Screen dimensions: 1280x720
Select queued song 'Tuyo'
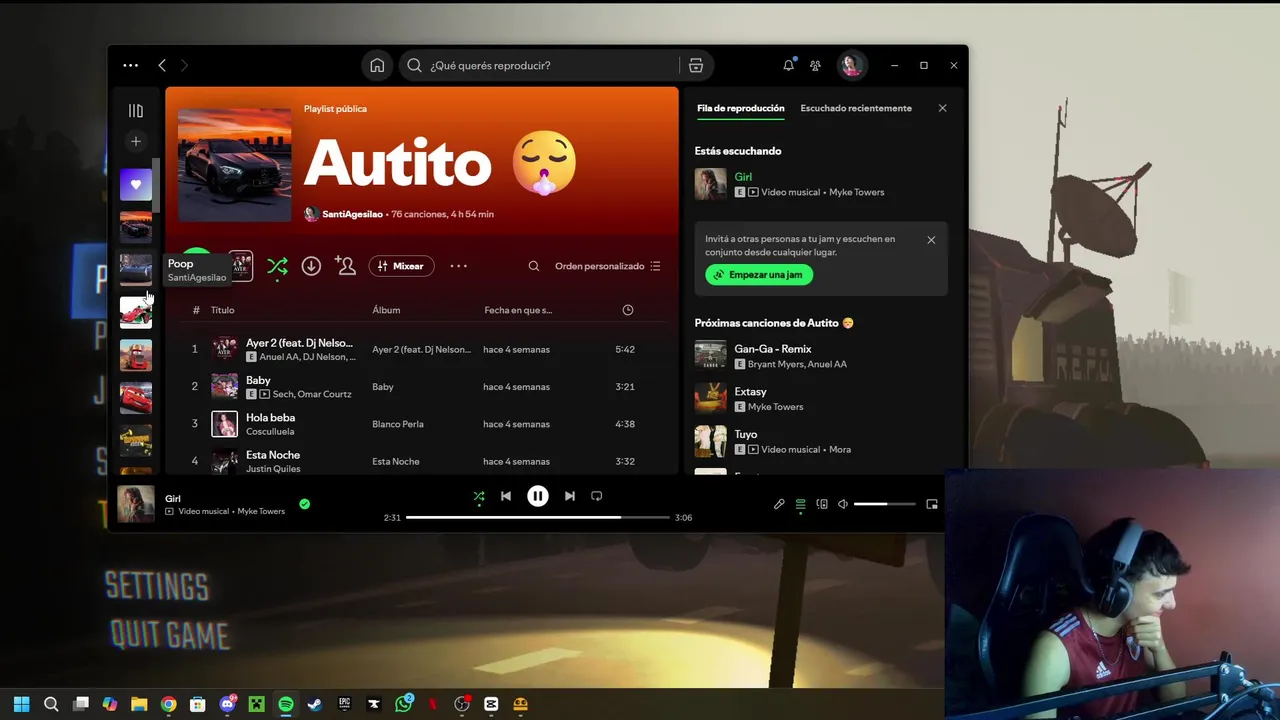pos(820,441)
